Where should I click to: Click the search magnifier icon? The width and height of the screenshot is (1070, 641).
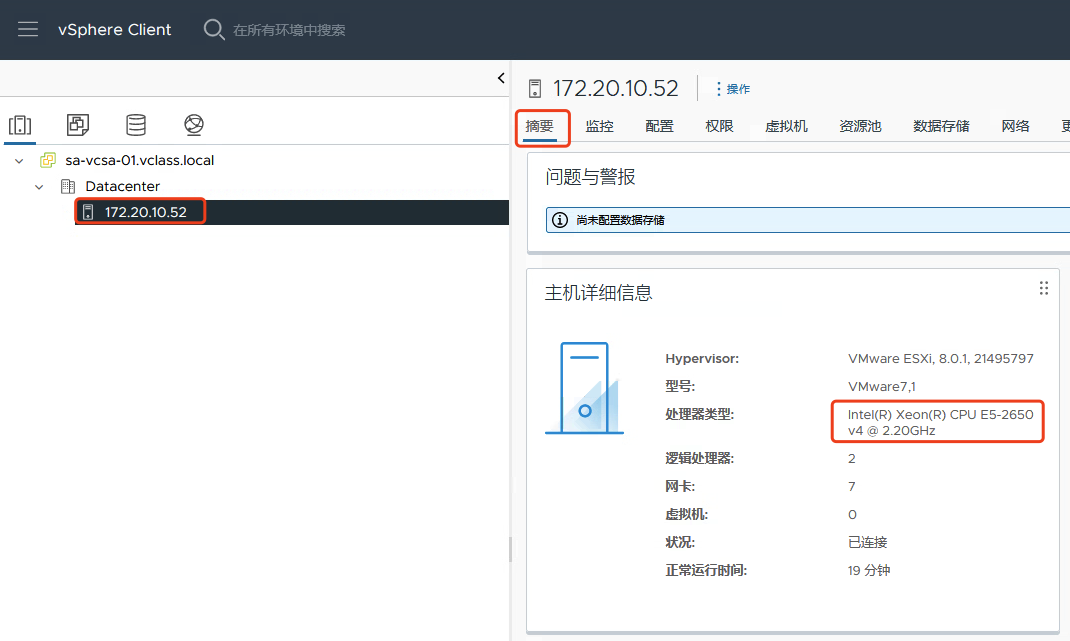coord(214,29)
